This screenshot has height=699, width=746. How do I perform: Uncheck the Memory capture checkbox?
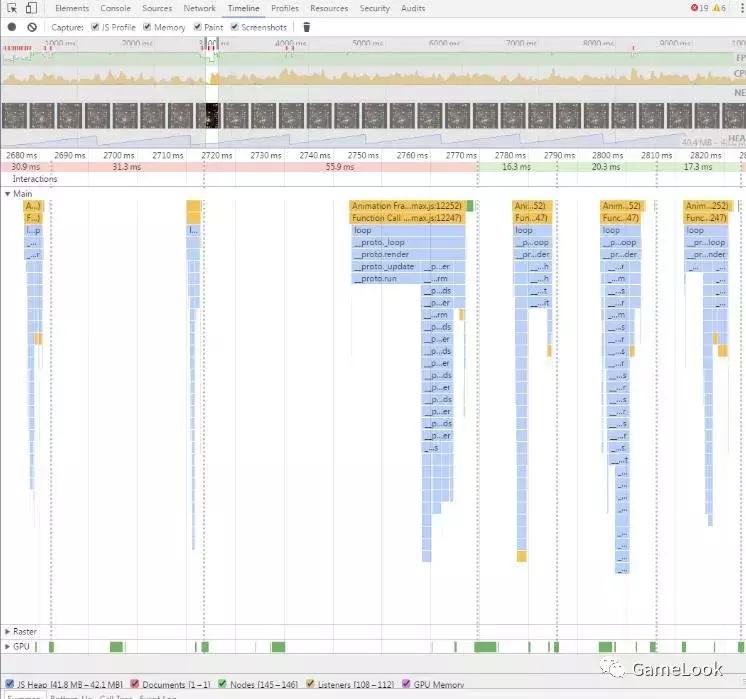click(148, 27)
